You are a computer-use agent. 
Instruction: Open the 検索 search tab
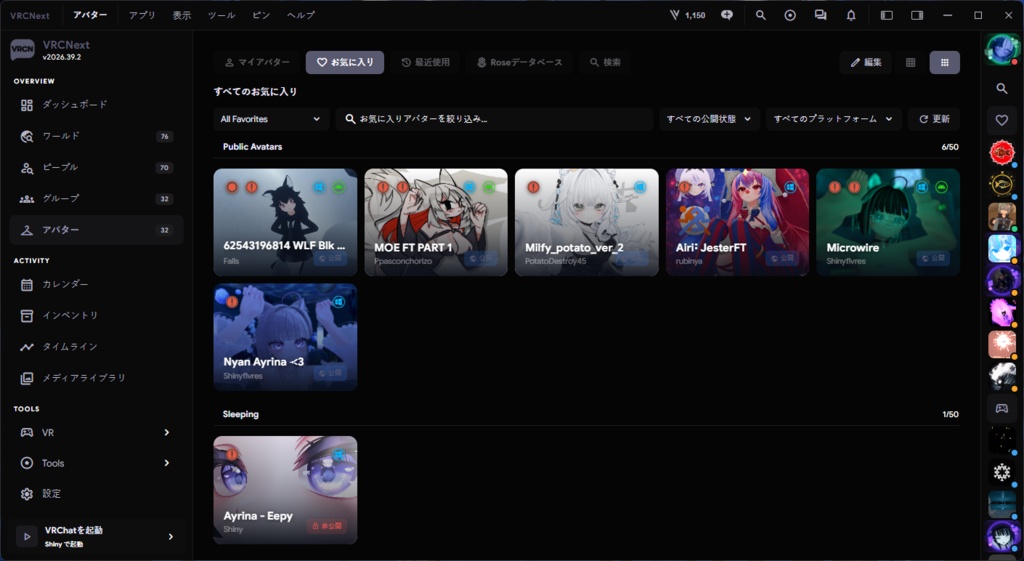tap(605, 63)
